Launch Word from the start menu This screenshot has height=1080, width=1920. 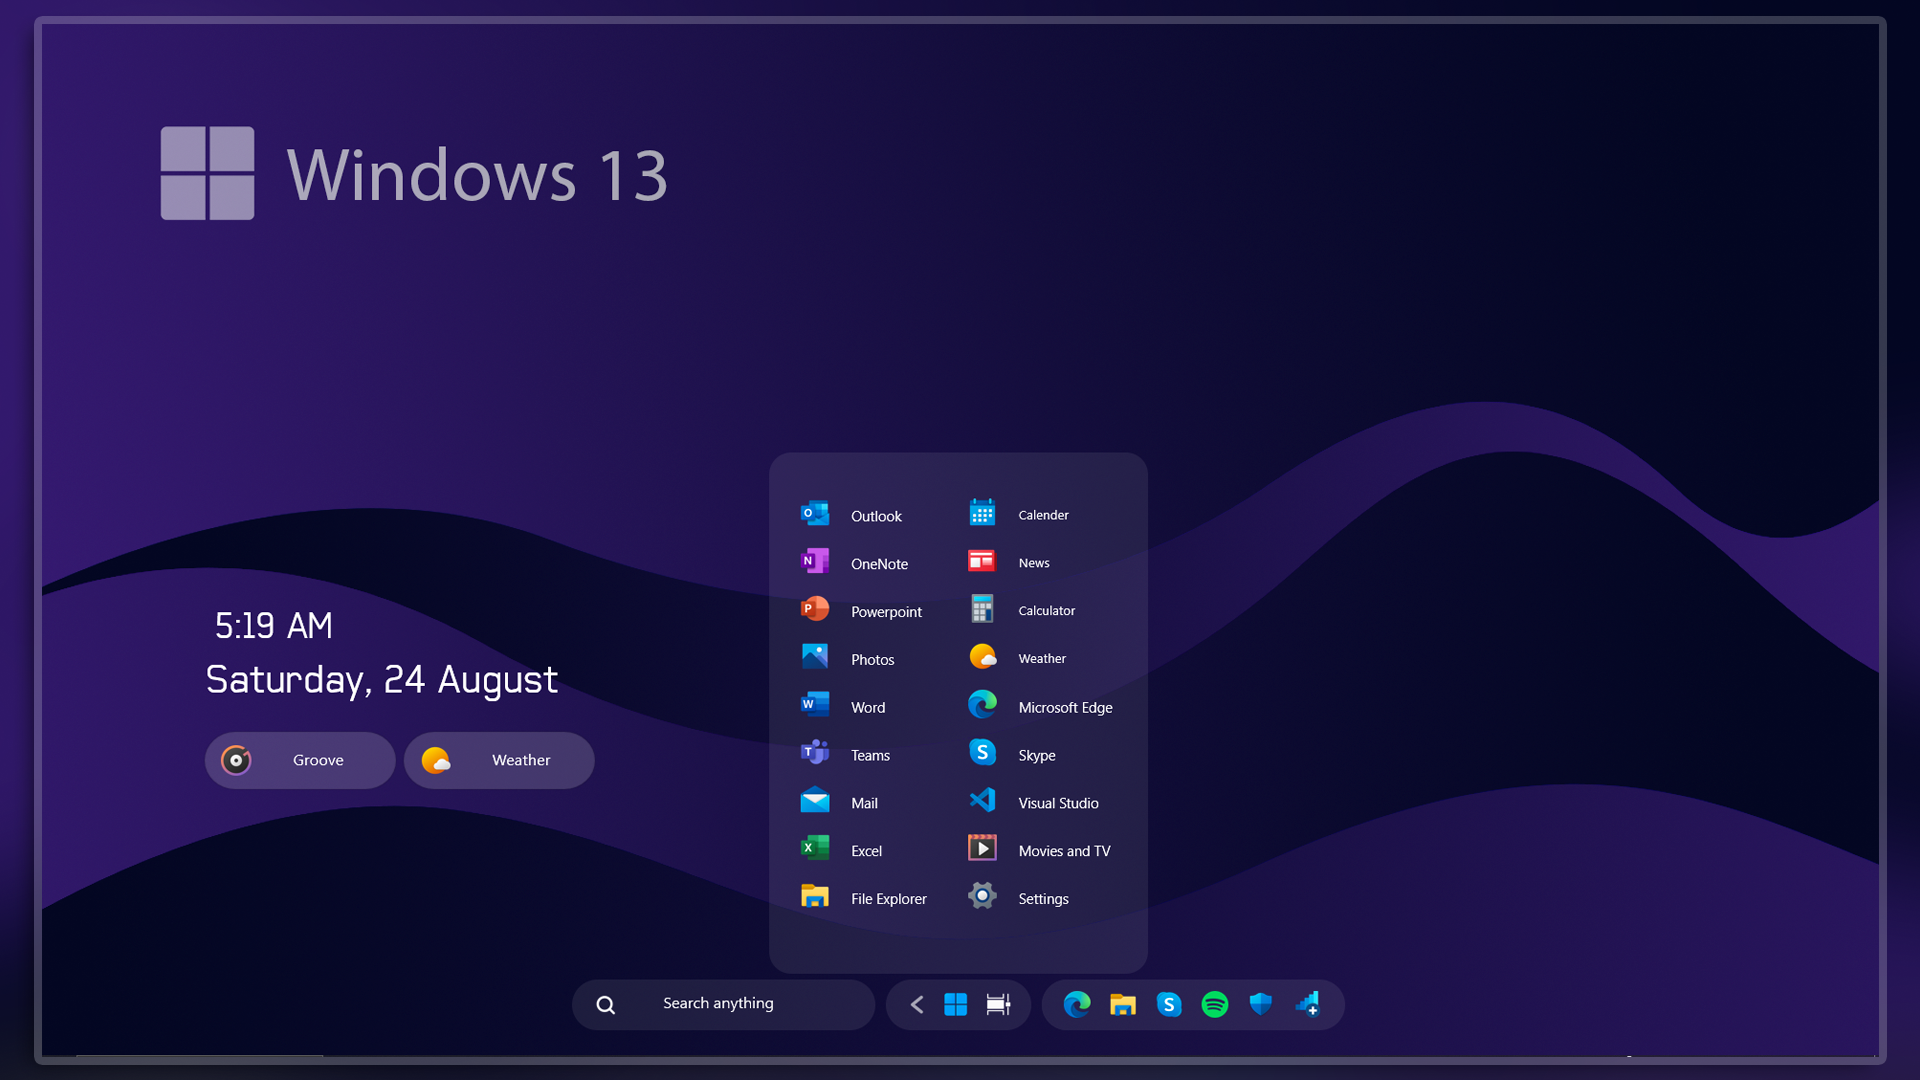(x=843, y=706)
